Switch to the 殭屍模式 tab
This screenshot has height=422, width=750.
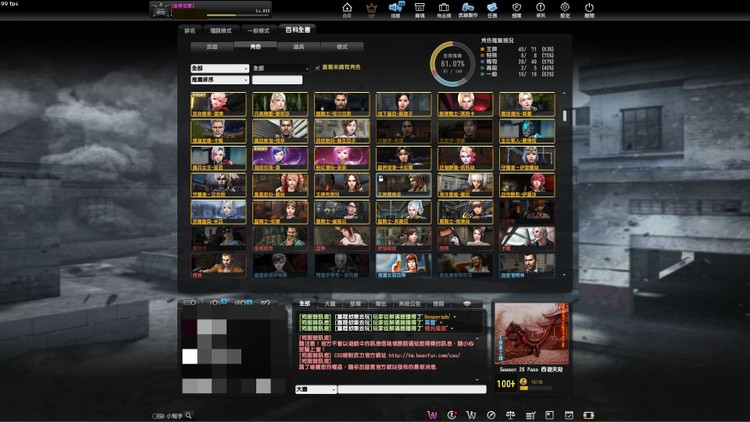(x=221, y=30)
